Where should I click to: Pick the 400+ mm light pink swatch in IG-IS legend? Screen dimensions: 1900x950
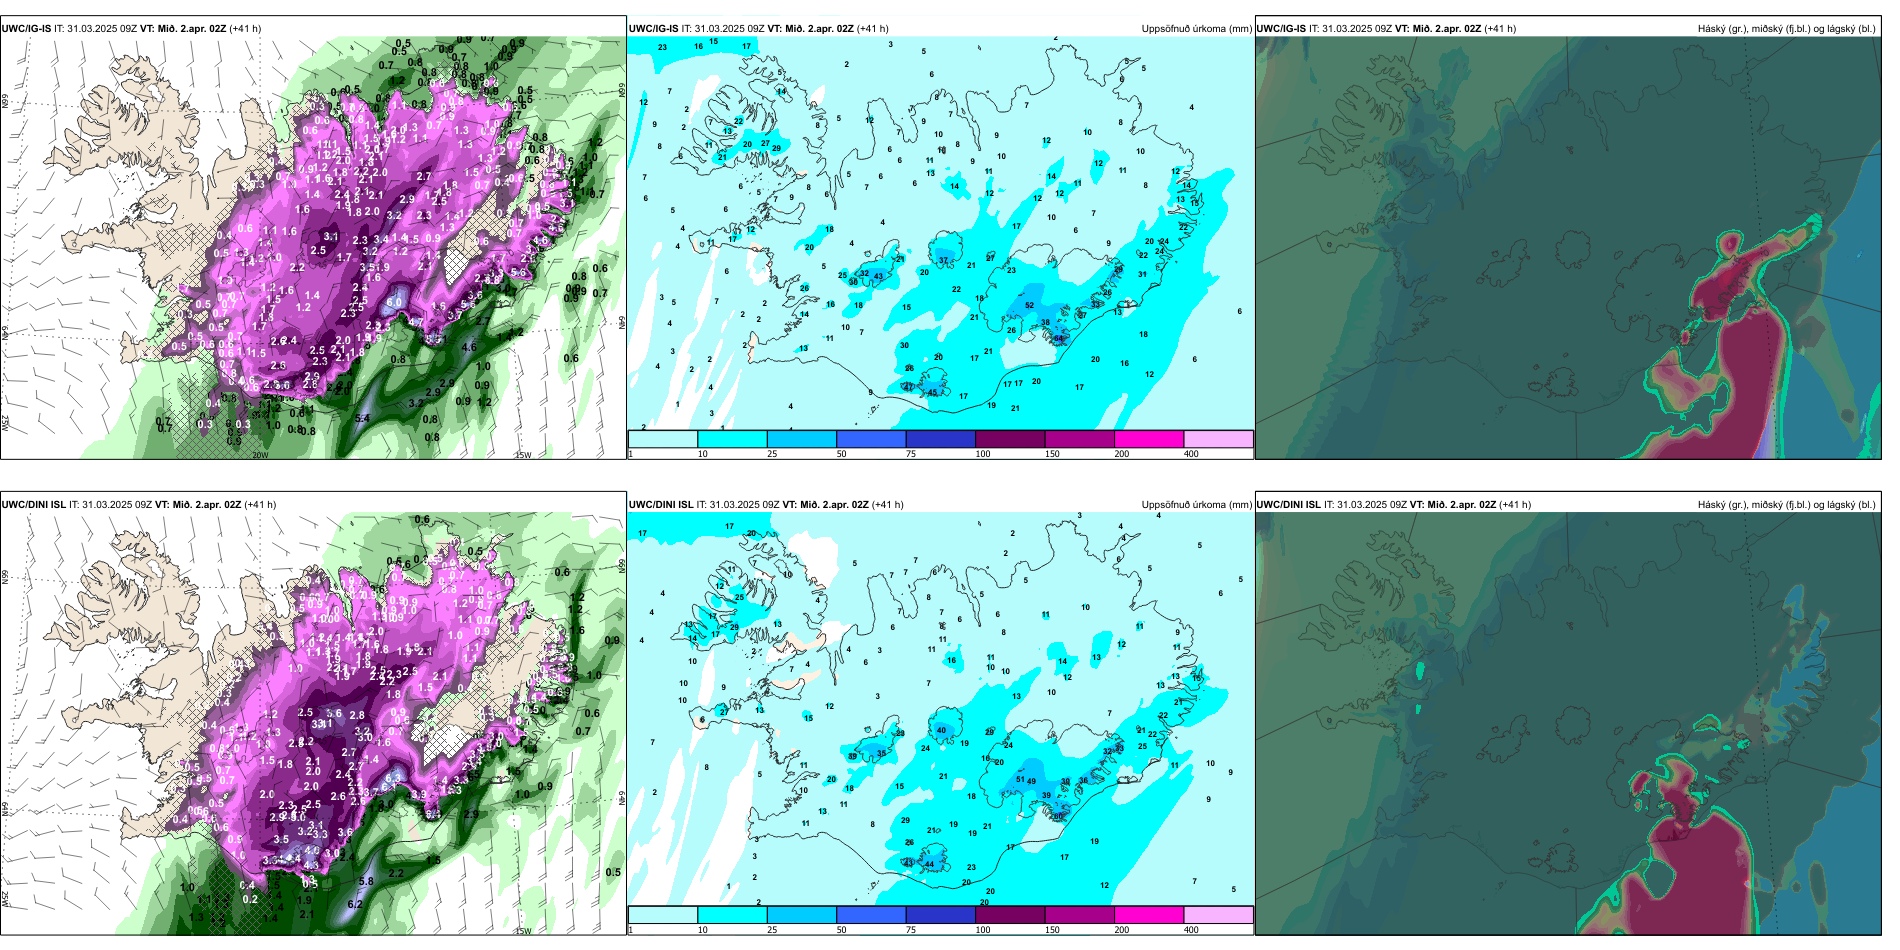click(1218, 439)
